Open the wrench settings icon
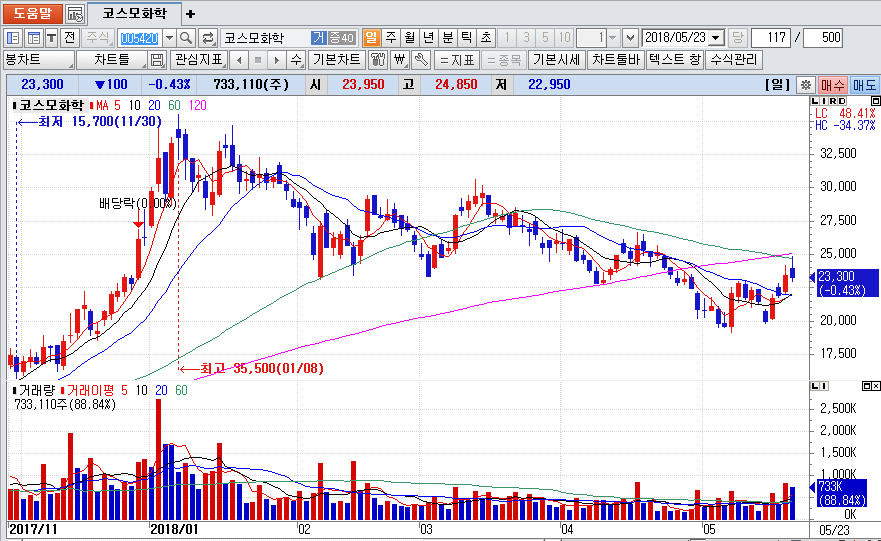This screenshot has height=541, width=881. (x=421, y=59)
